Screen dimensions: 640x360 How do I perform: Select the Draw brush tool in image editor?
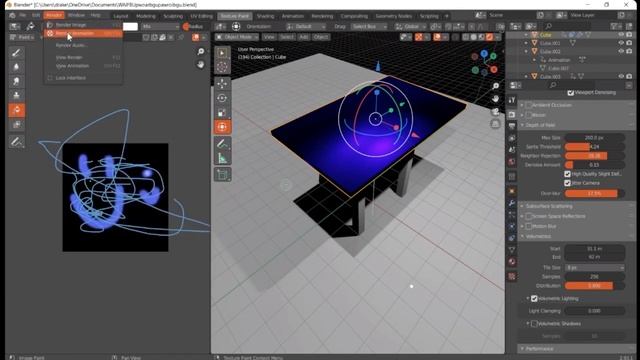16,53
